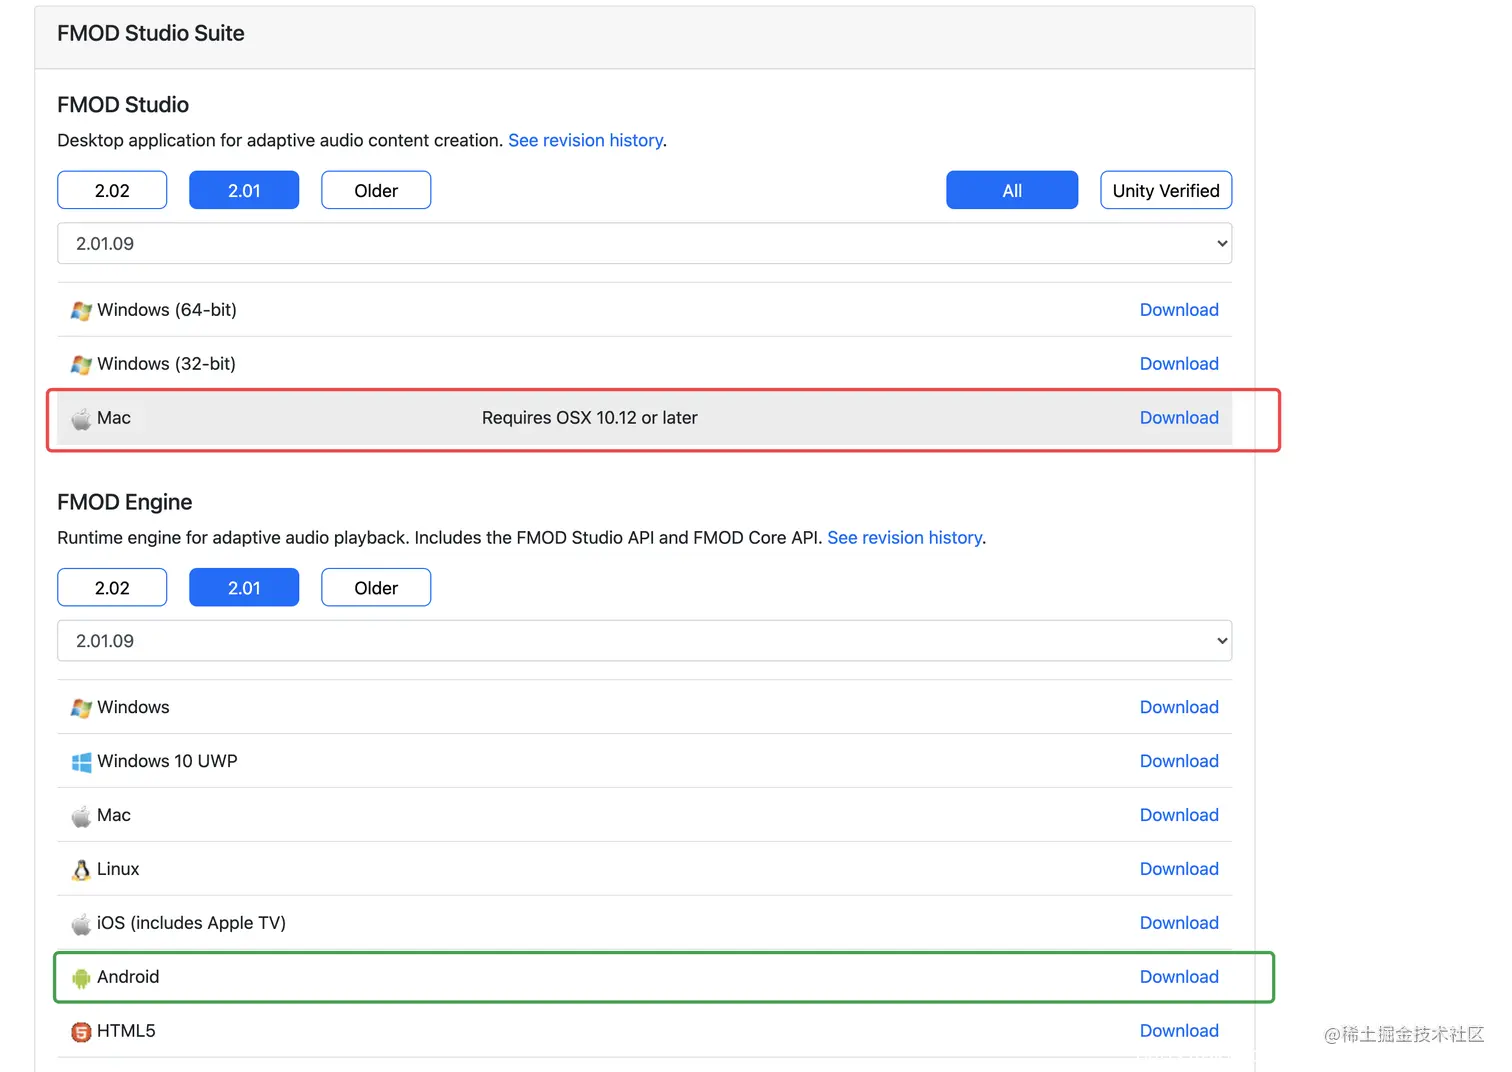
Task: Click the 'Linux' label
Action: pyautogui.click(x=118, y=869)
